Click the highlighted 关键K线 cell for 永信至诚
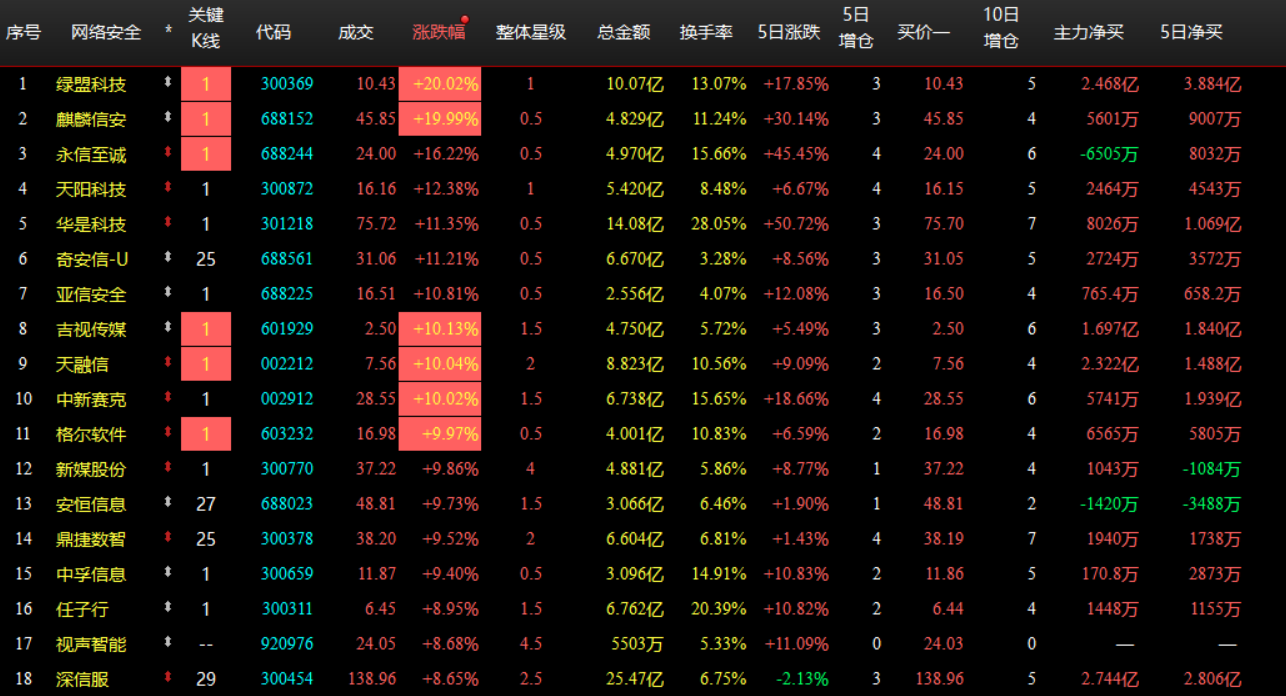 [206, 154]
